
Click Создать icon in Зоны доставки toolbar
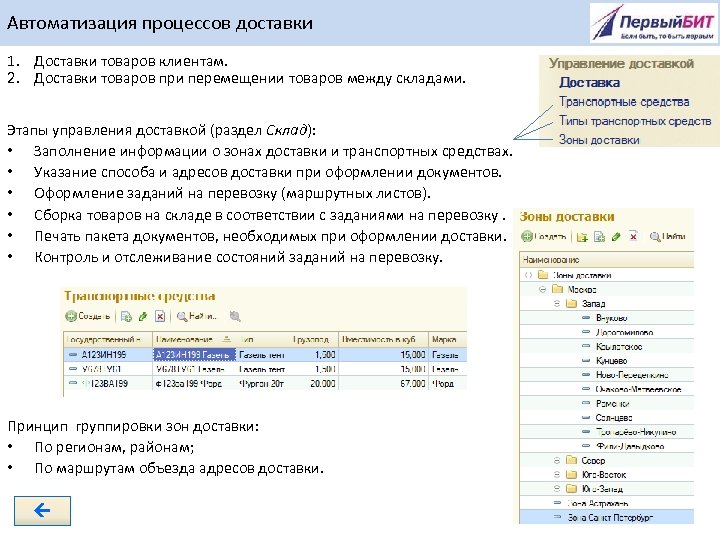pos(527,236)
